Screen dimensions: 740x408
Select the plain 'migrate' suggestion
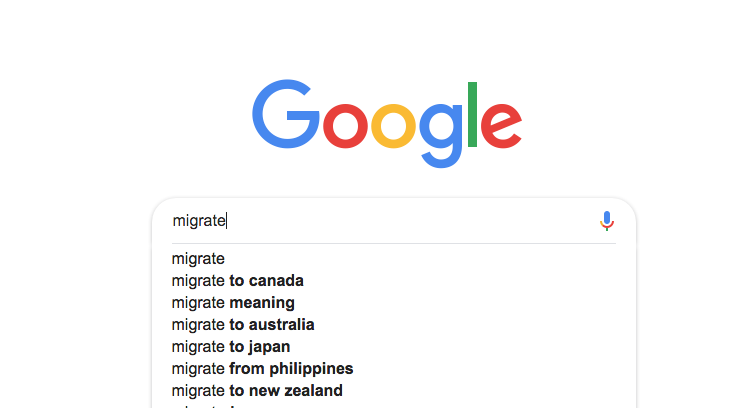tap(198, 258)
